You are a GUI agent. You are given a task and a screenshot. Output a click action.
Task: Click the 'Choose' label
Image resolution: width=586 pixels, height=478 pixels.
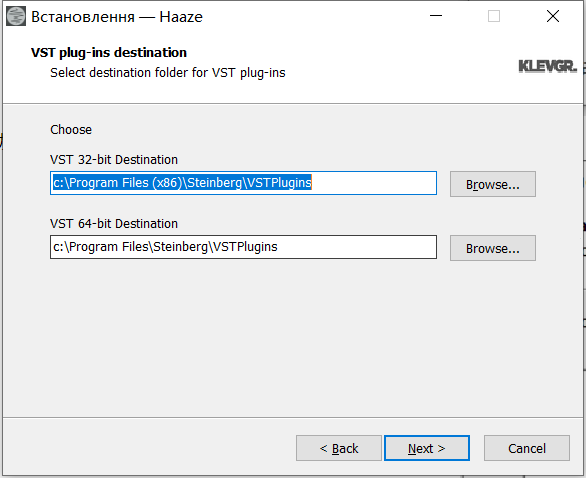click(x=71, y=130)
